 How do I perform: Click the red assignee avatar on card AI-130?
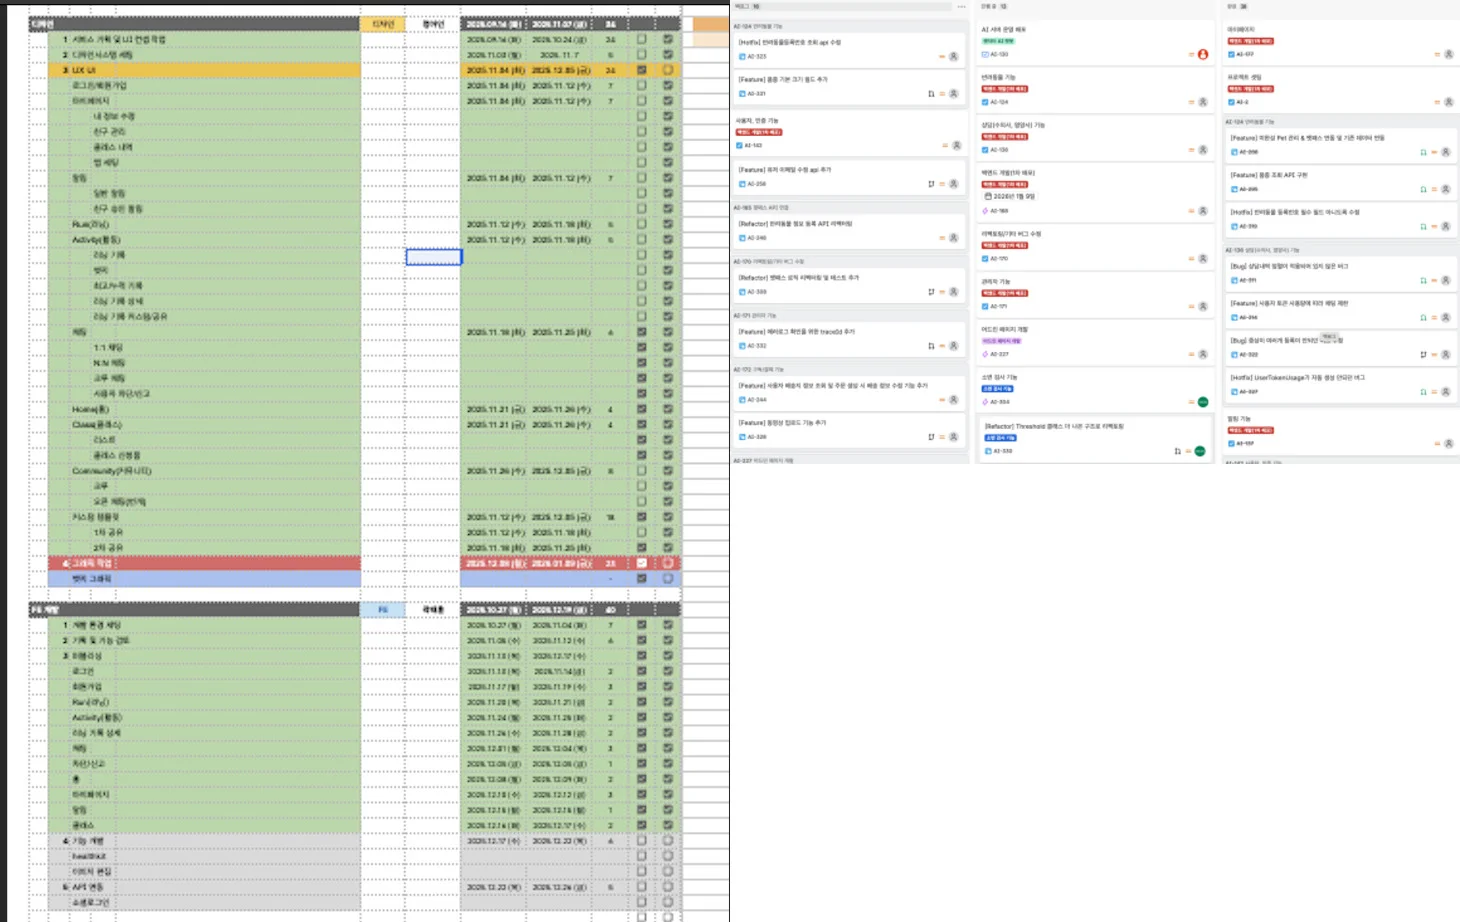pyautogui.click(x=1203, y=54)
